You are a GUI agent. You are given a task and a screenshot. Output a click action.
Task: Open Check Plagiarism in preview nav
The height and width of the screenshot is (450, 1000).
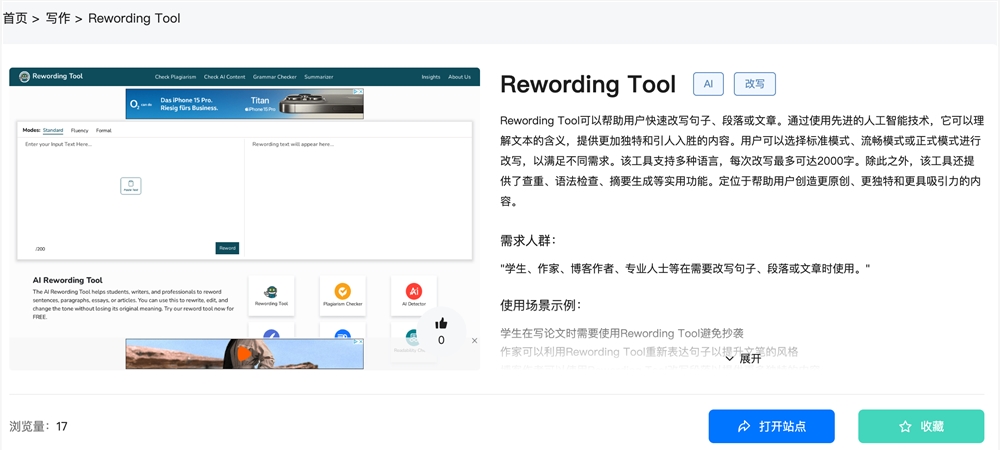(175, 77)
